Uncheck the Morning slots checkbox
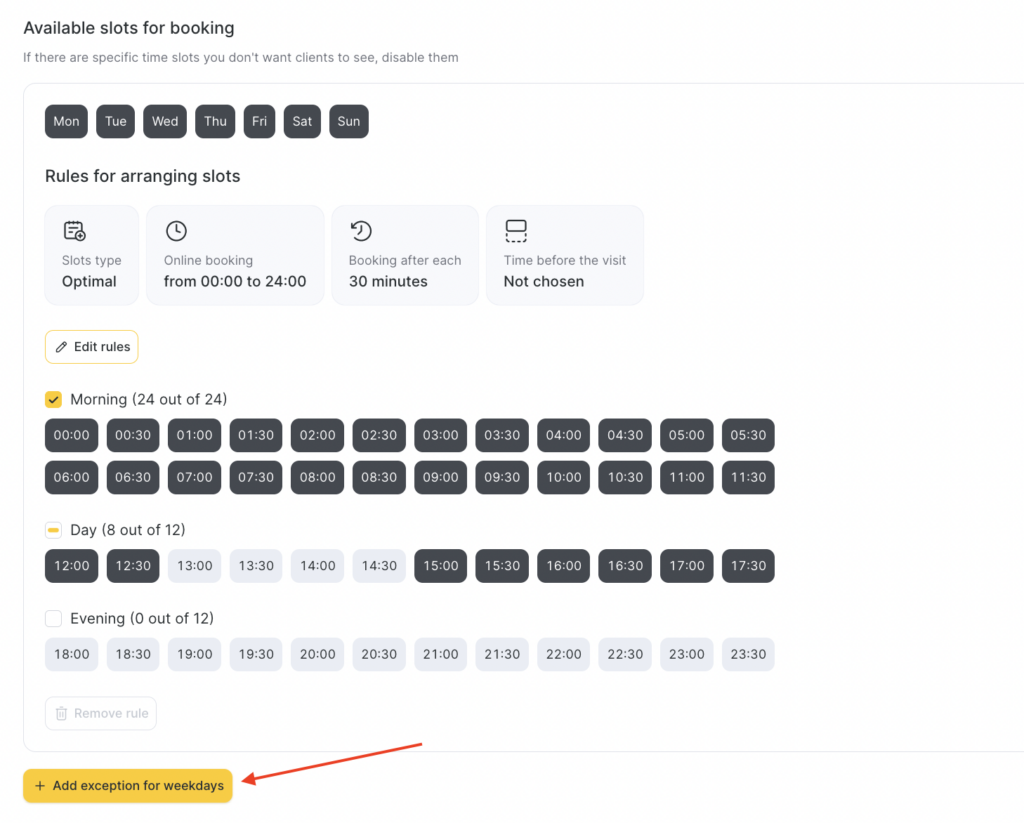The height and width of the screenshot is (823, 1024). (54, 400)
